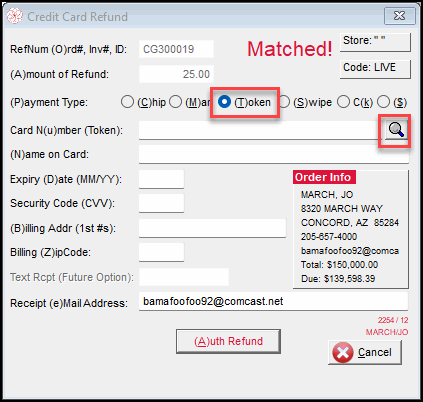Click the Security Code (CVV) field
The width and height of the screenshot is (423, 402).
click(161, 203)
